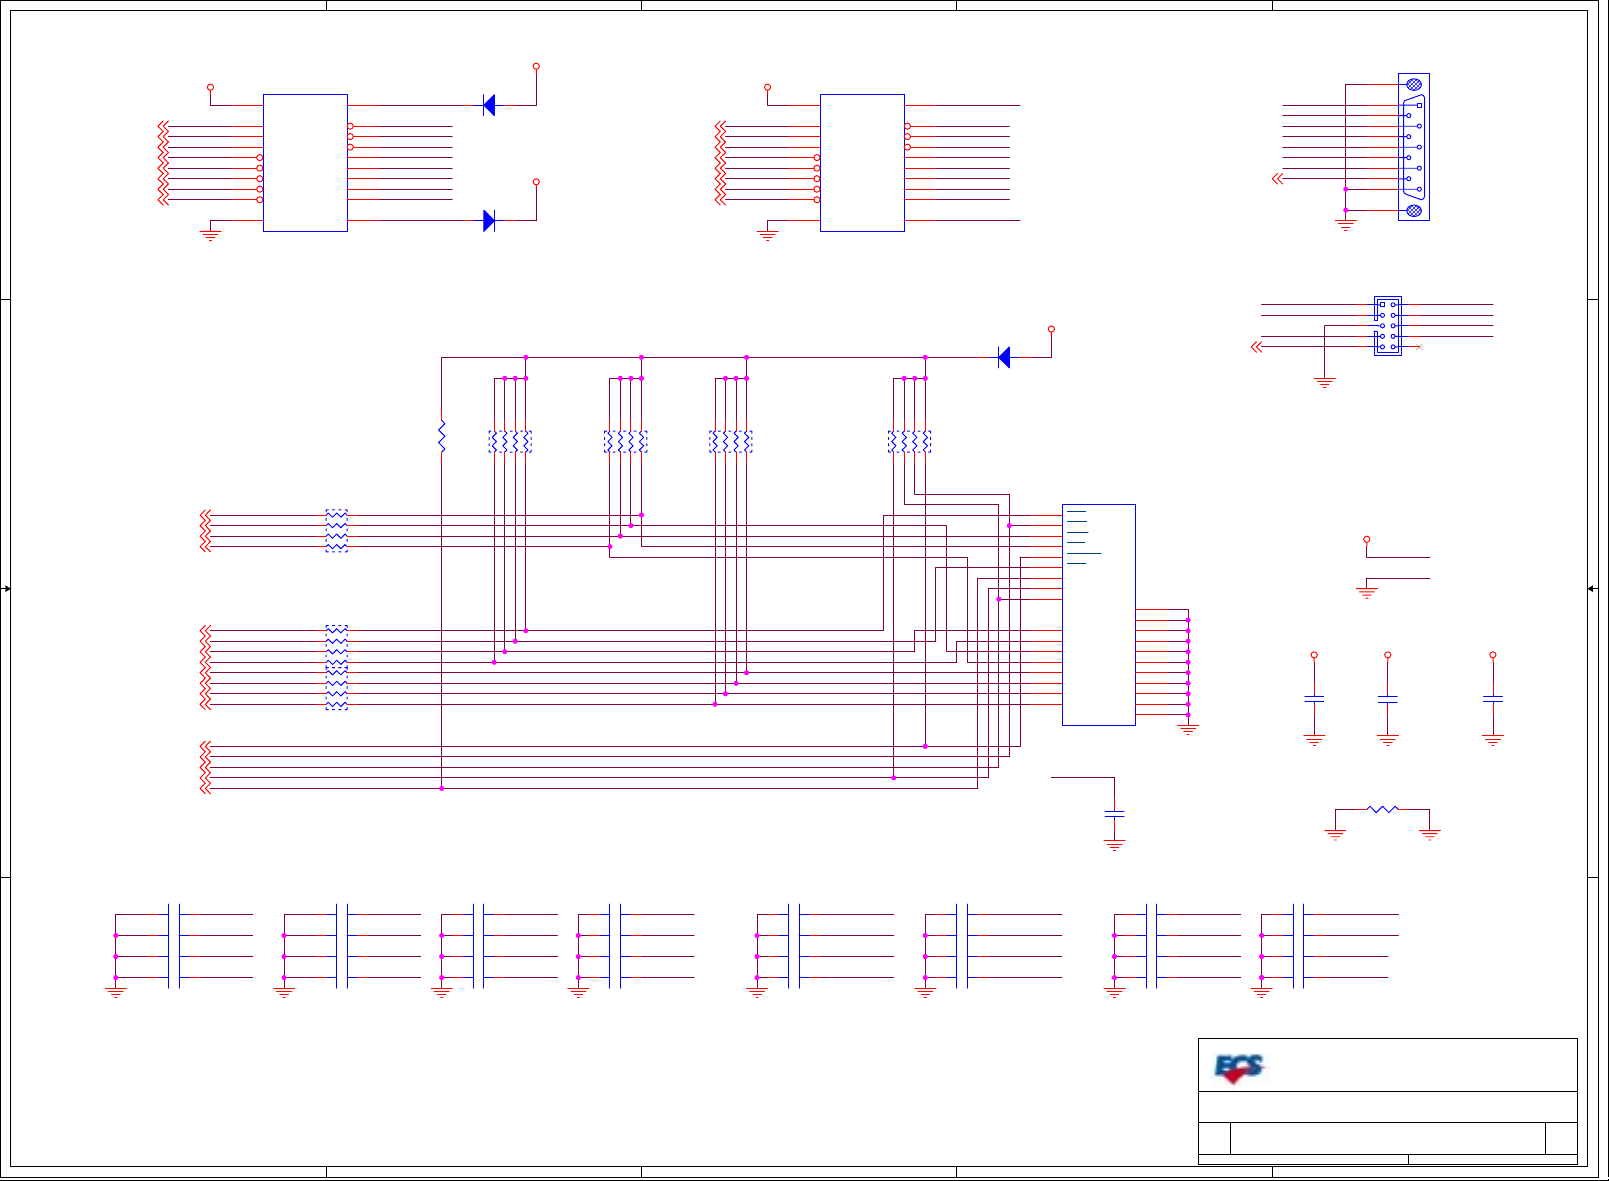Click the ground symbol at the large IC's right pins
The image size is (1609, 1181).
pyautogui.click(x=1188, y=730)
